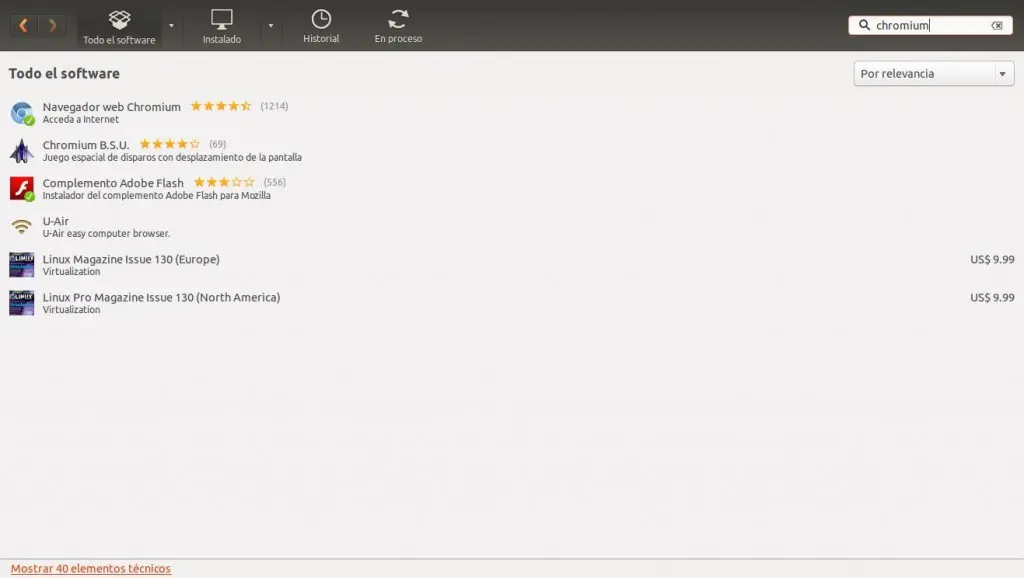Screen dimensions: 1024x578
Task: Click the Juego espacial de disparos description
Action: click(x=172, y=157)
